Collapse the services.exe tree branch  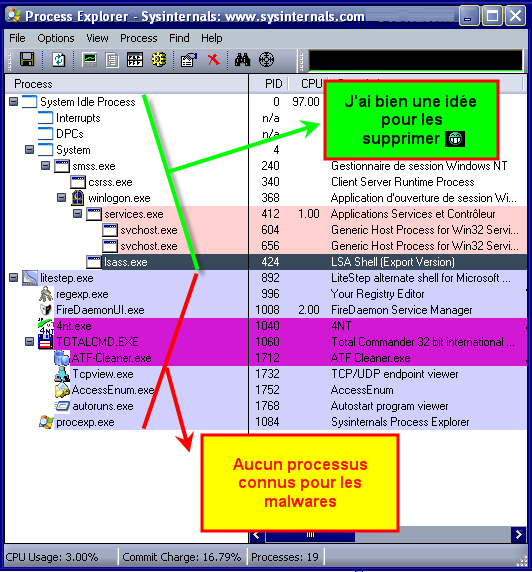(x=77, y=213)
